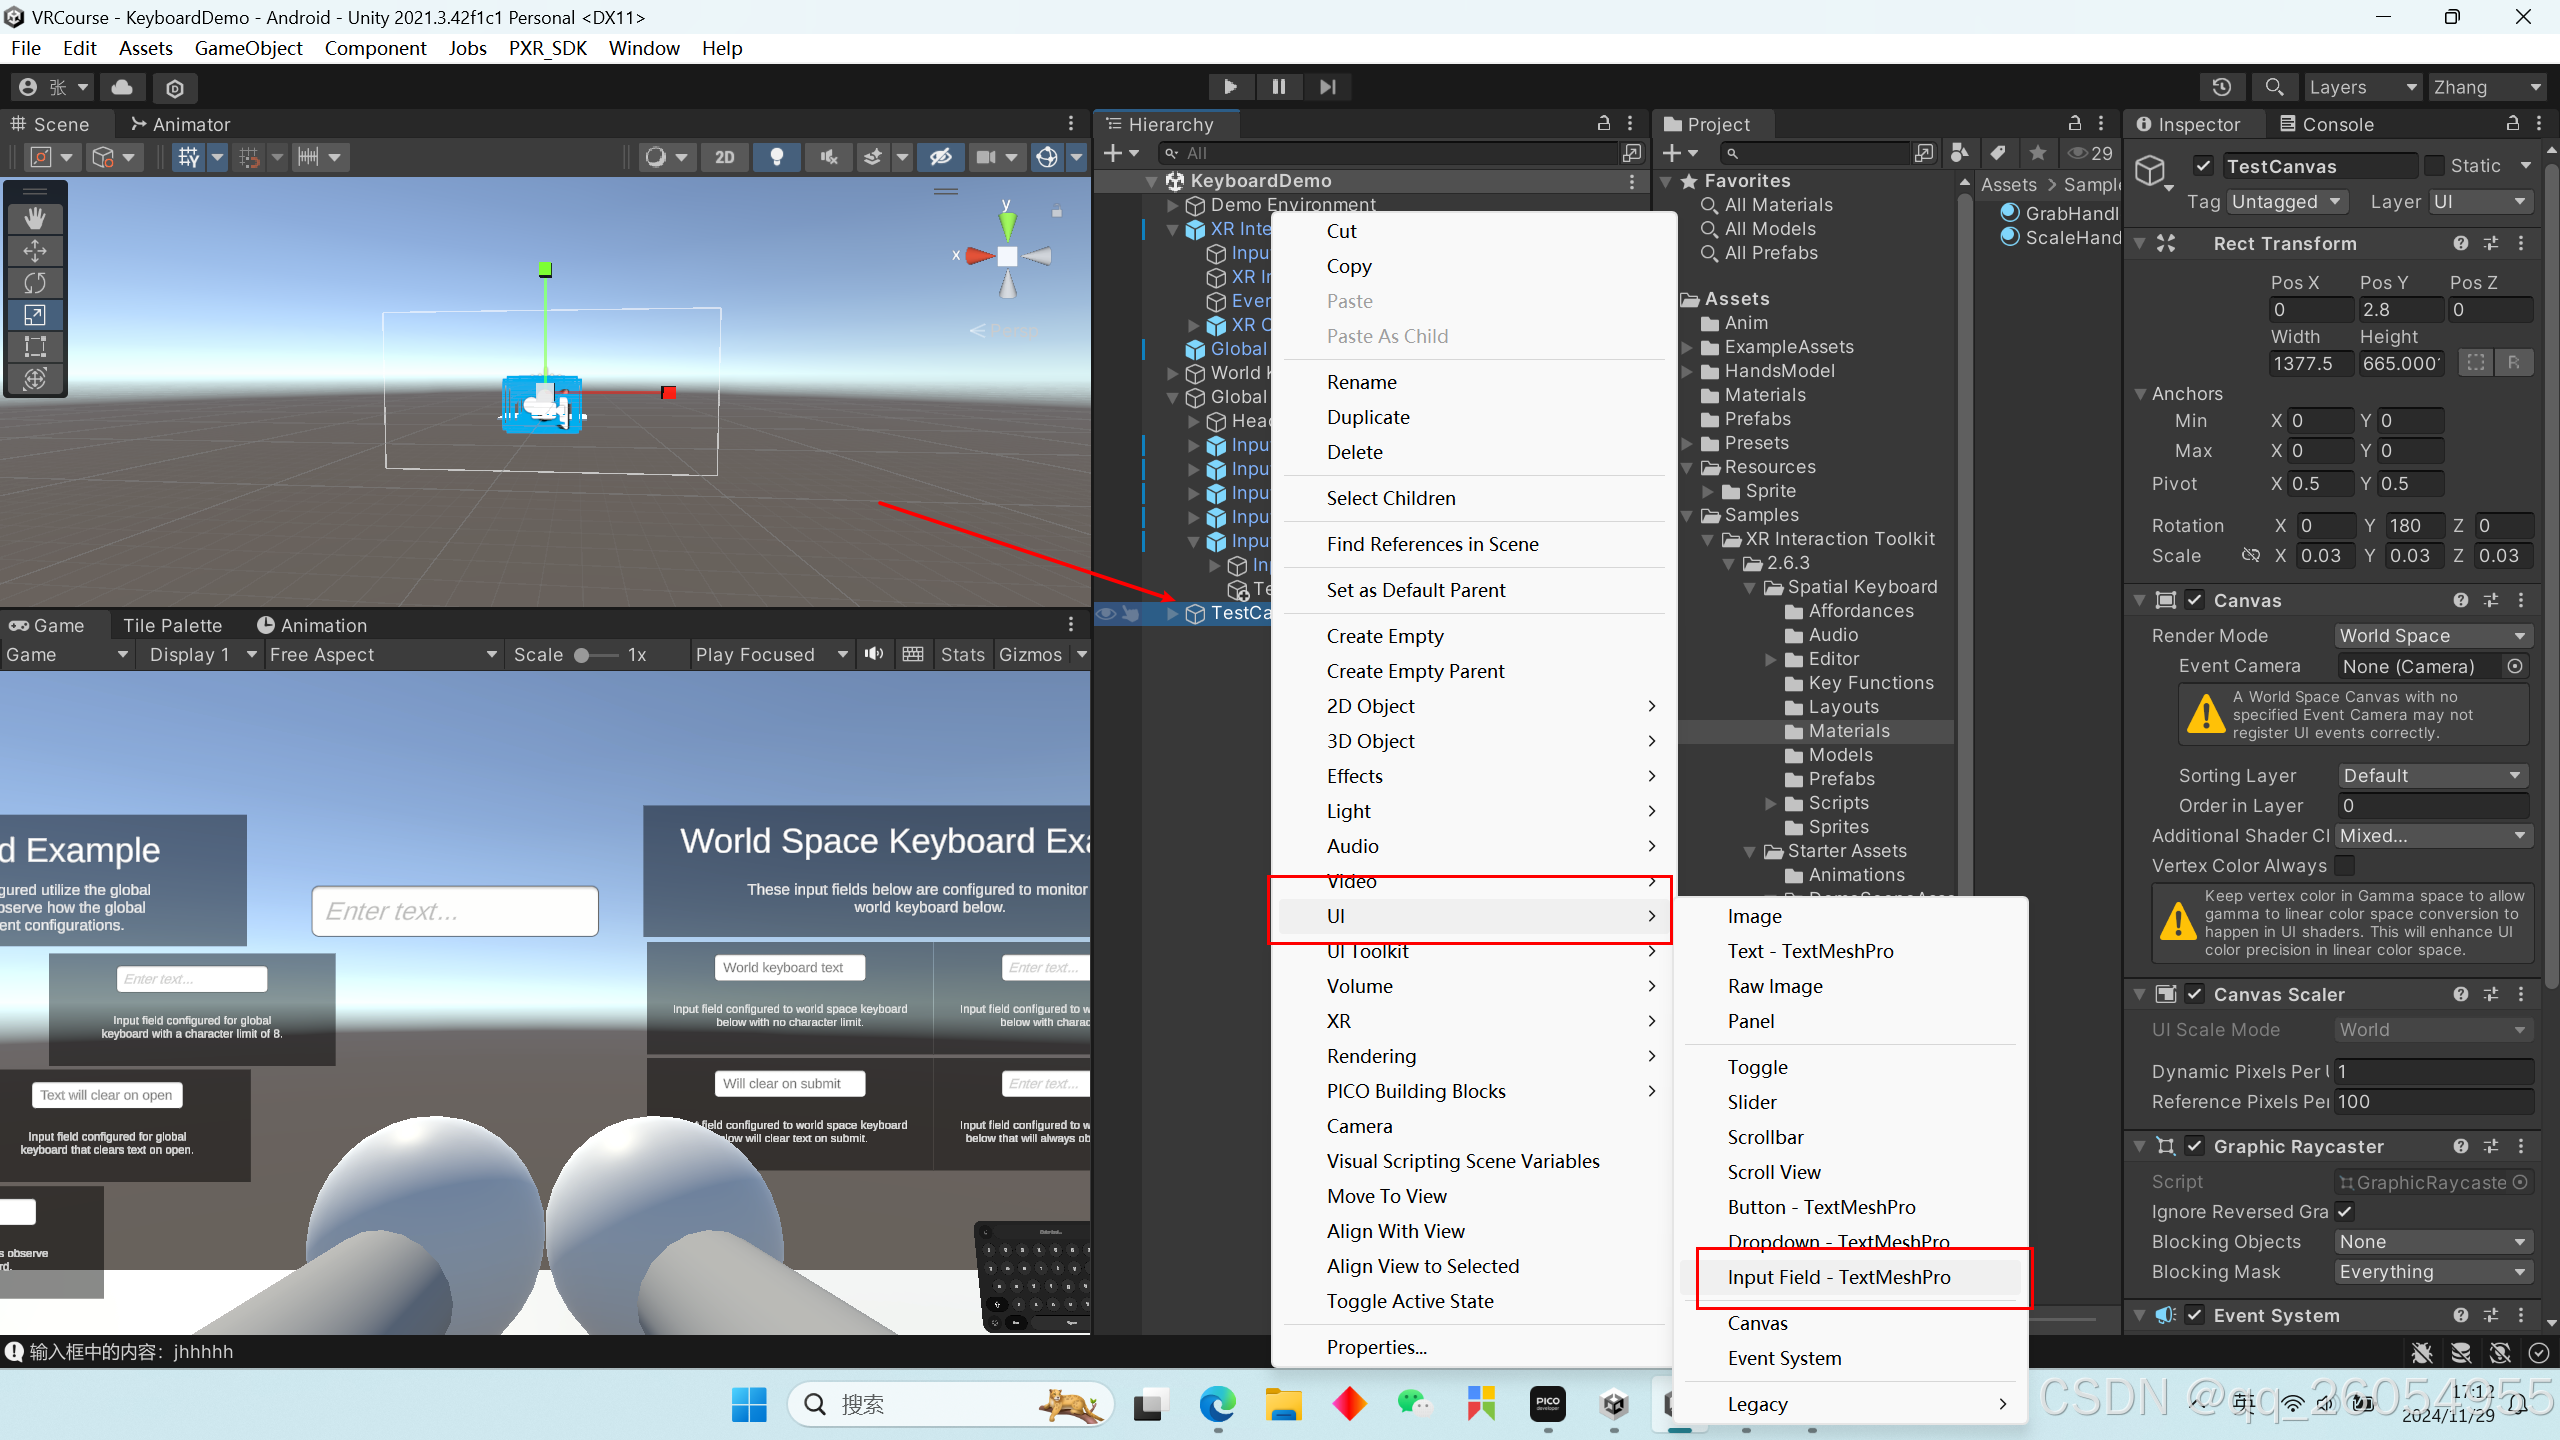Open the Layers dropdown in toolbar

[x=2361, y=87]
